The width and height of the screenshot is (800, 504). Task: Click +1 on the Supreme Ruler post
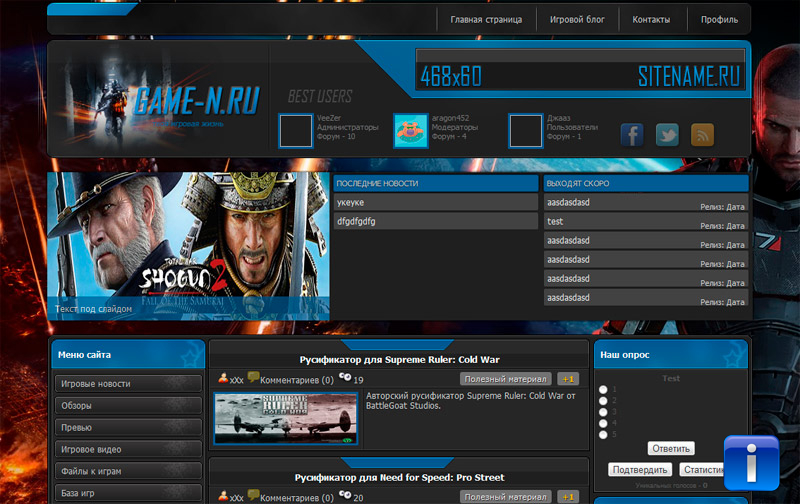pos(568,379)
